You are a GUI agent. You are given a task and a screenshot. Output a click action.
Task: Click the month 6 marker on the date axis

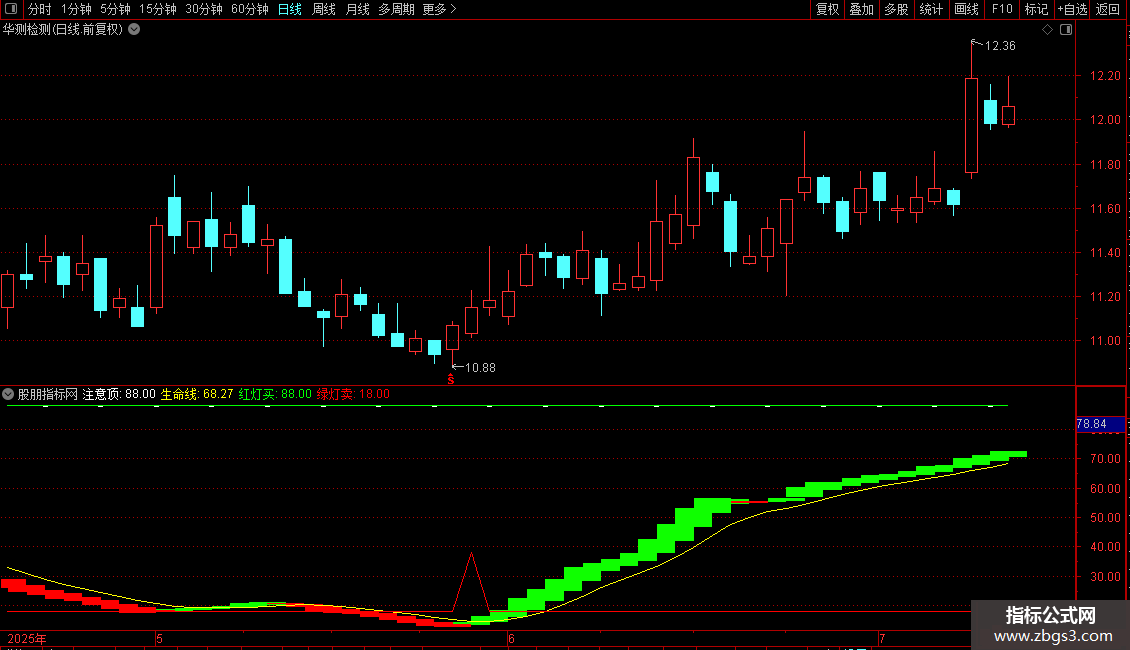click(511, 638)
